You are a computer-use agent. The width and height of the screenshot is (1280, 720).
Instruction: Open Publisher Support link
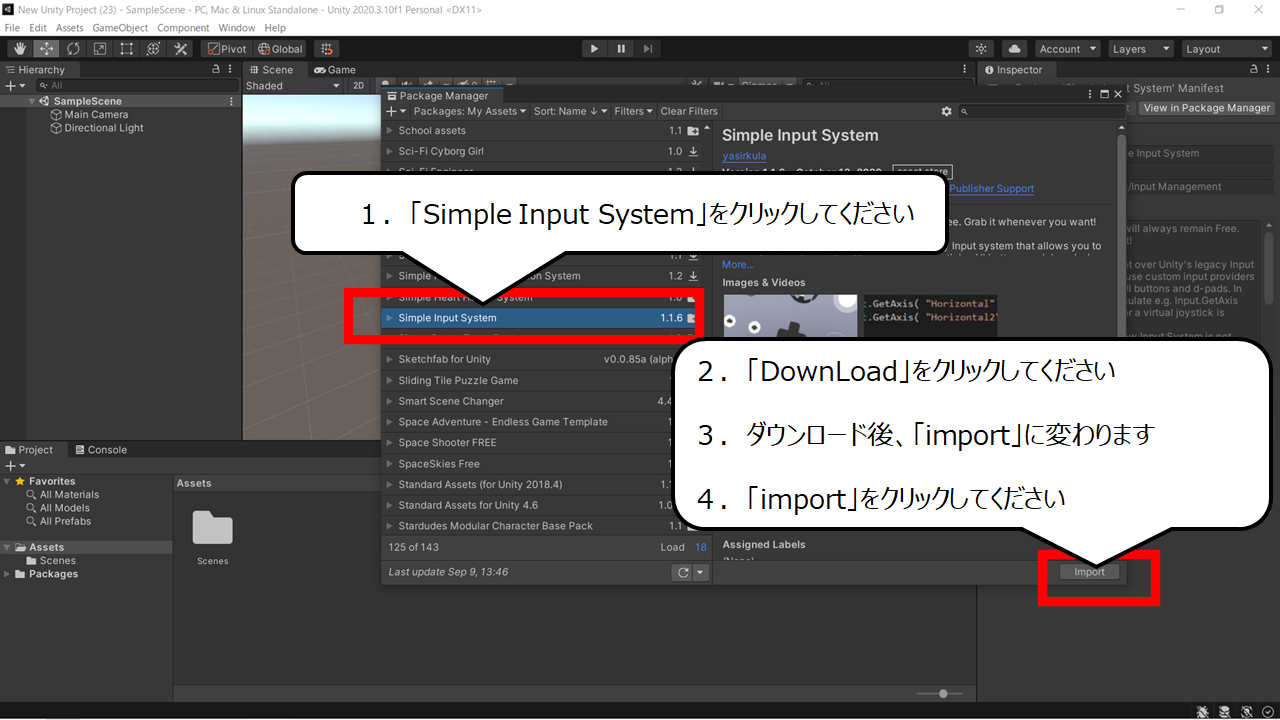pyautogui.click(x=991, y=188)
